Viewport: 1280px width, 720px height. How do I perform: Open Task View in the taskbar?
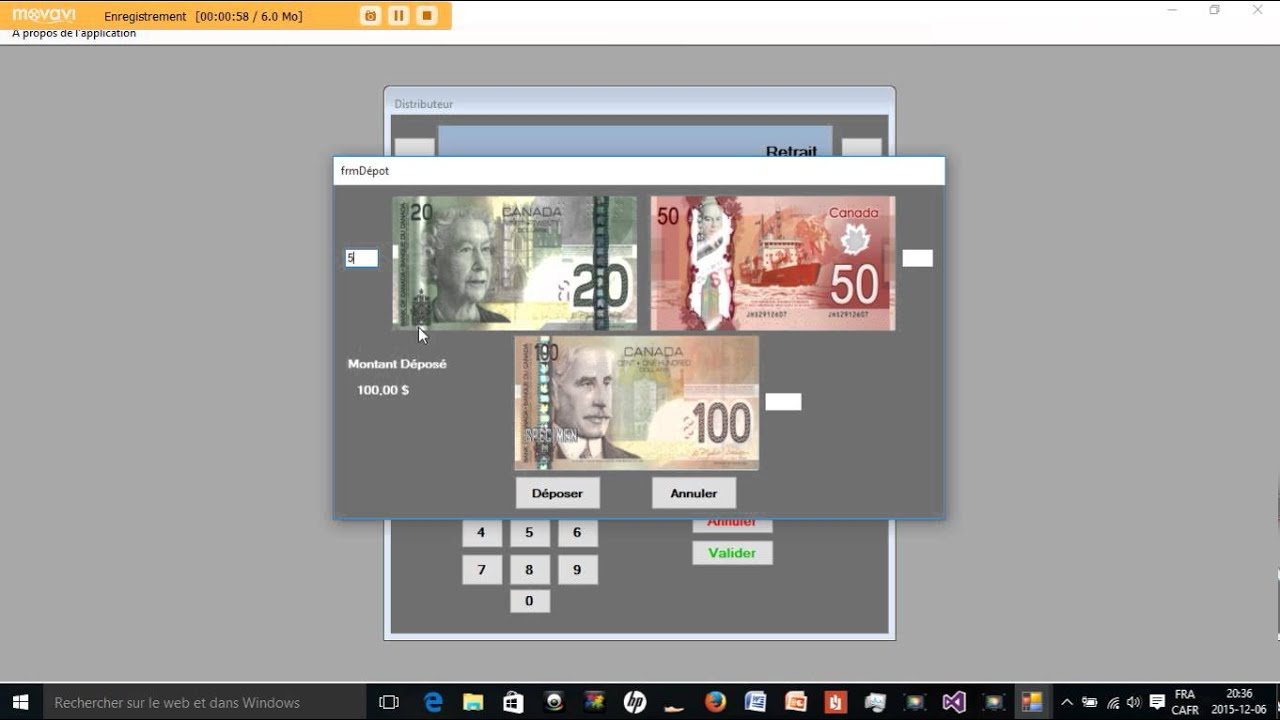coord(389,702)
